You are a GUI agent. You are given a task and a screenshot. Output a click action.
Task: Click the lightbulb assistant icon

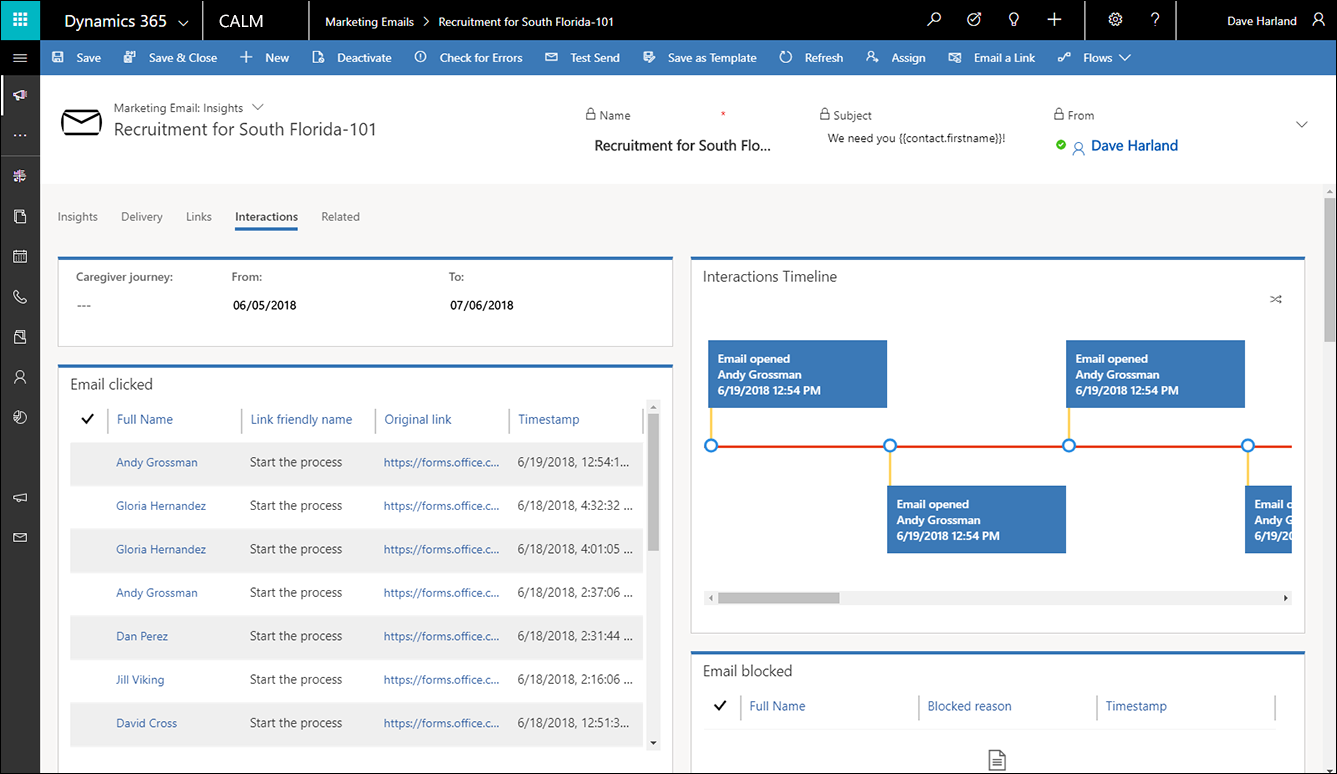1013,20
